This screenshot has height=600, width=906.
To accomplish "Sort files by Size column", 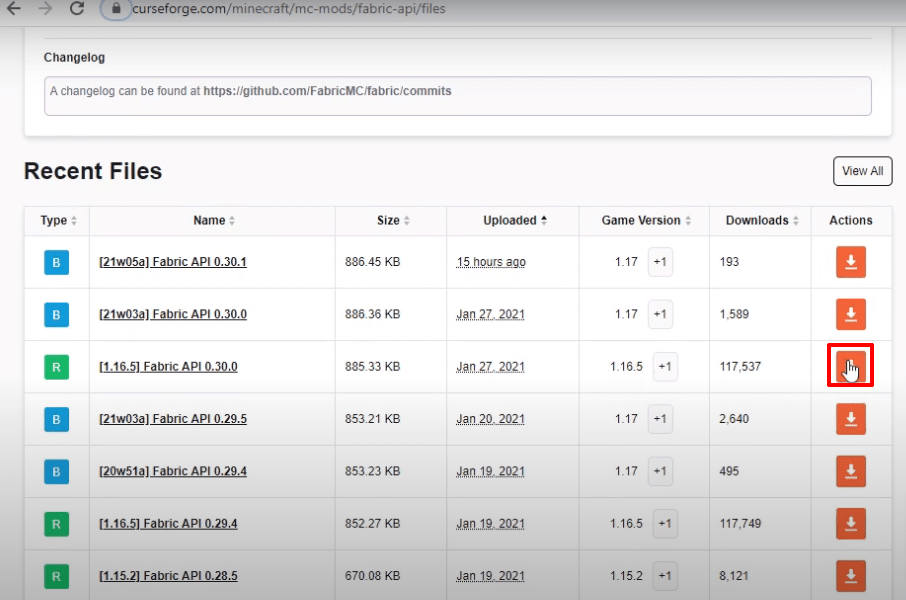I will (x=393, y=220).
